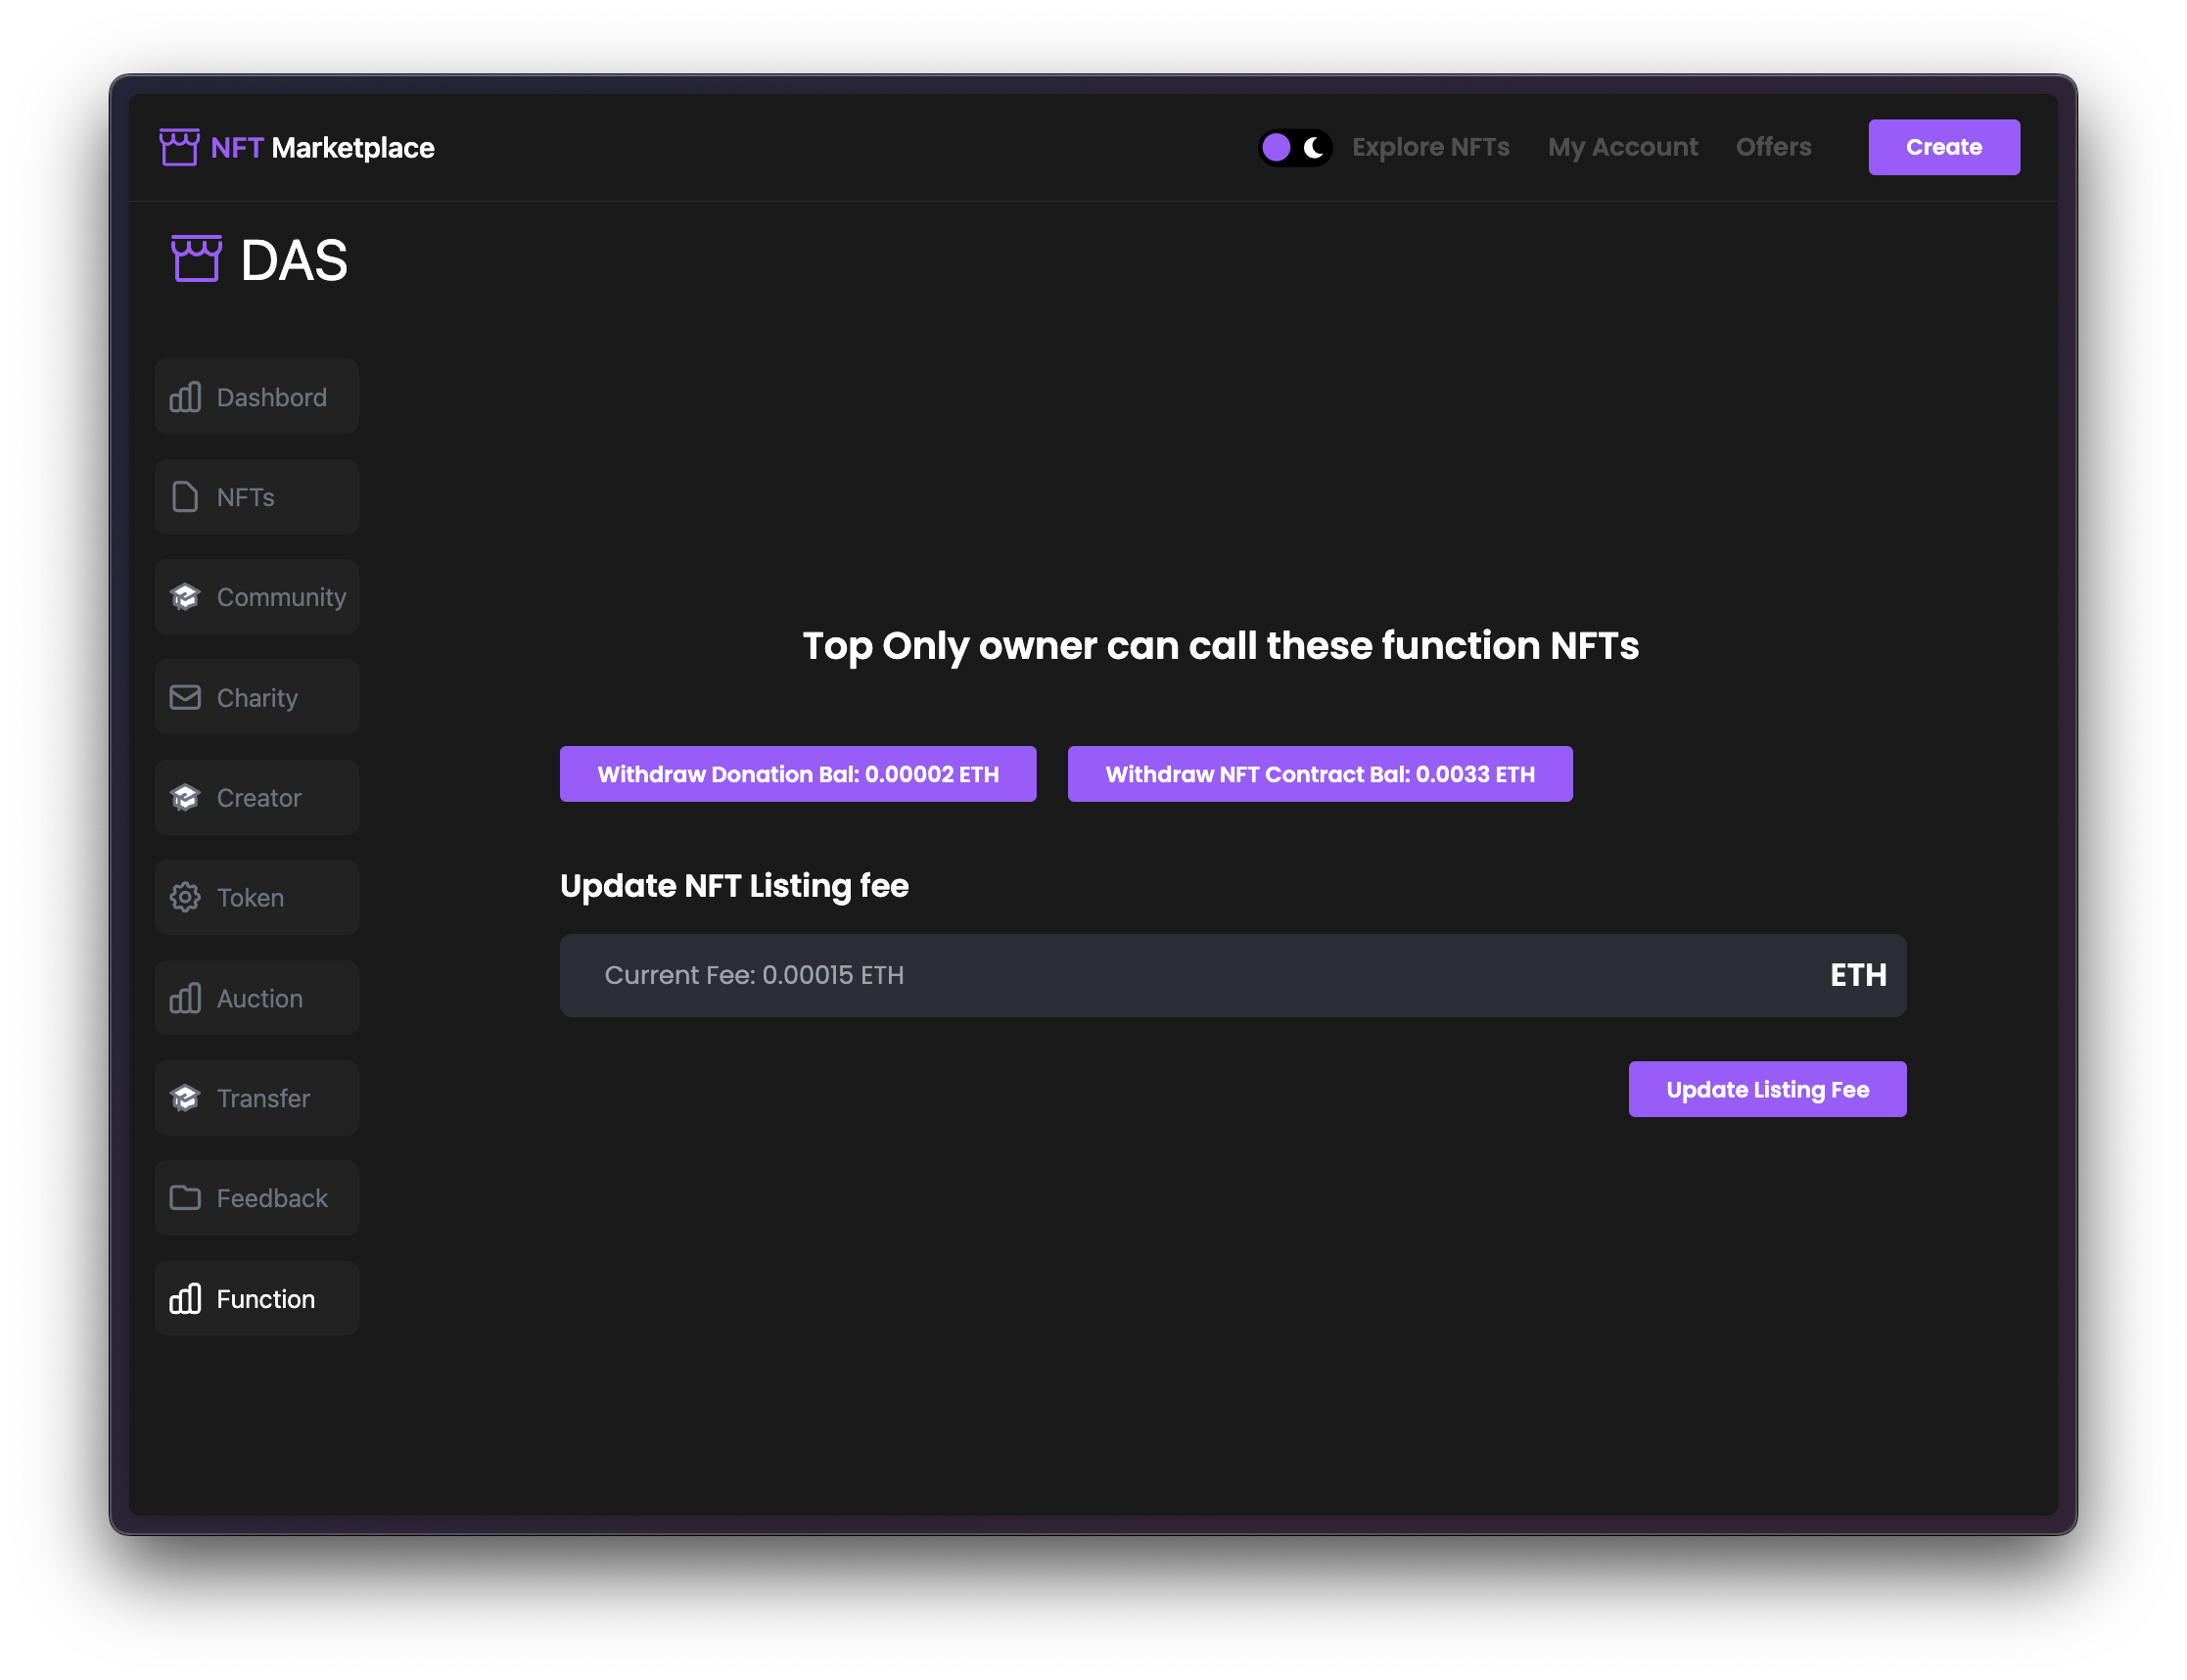The image size is (2187, 1680).
Task: Click the Creator graduation cap icon
Action: point(185,797)
